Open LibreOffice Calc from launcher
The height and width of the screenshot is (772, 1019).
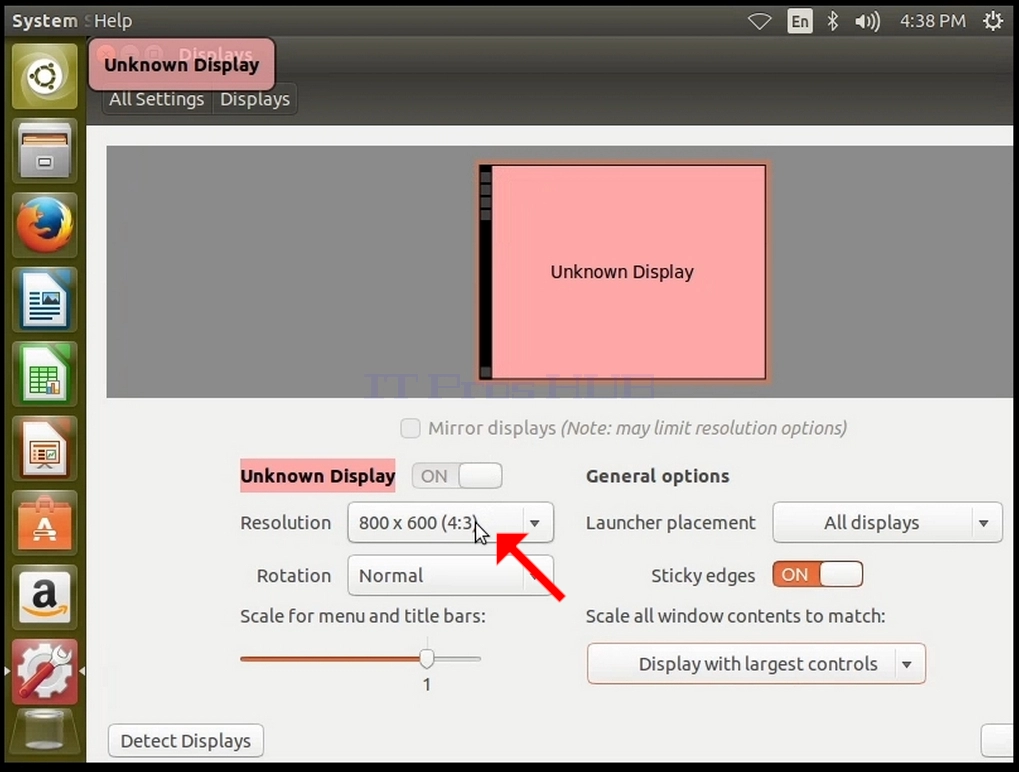[44, 374]
